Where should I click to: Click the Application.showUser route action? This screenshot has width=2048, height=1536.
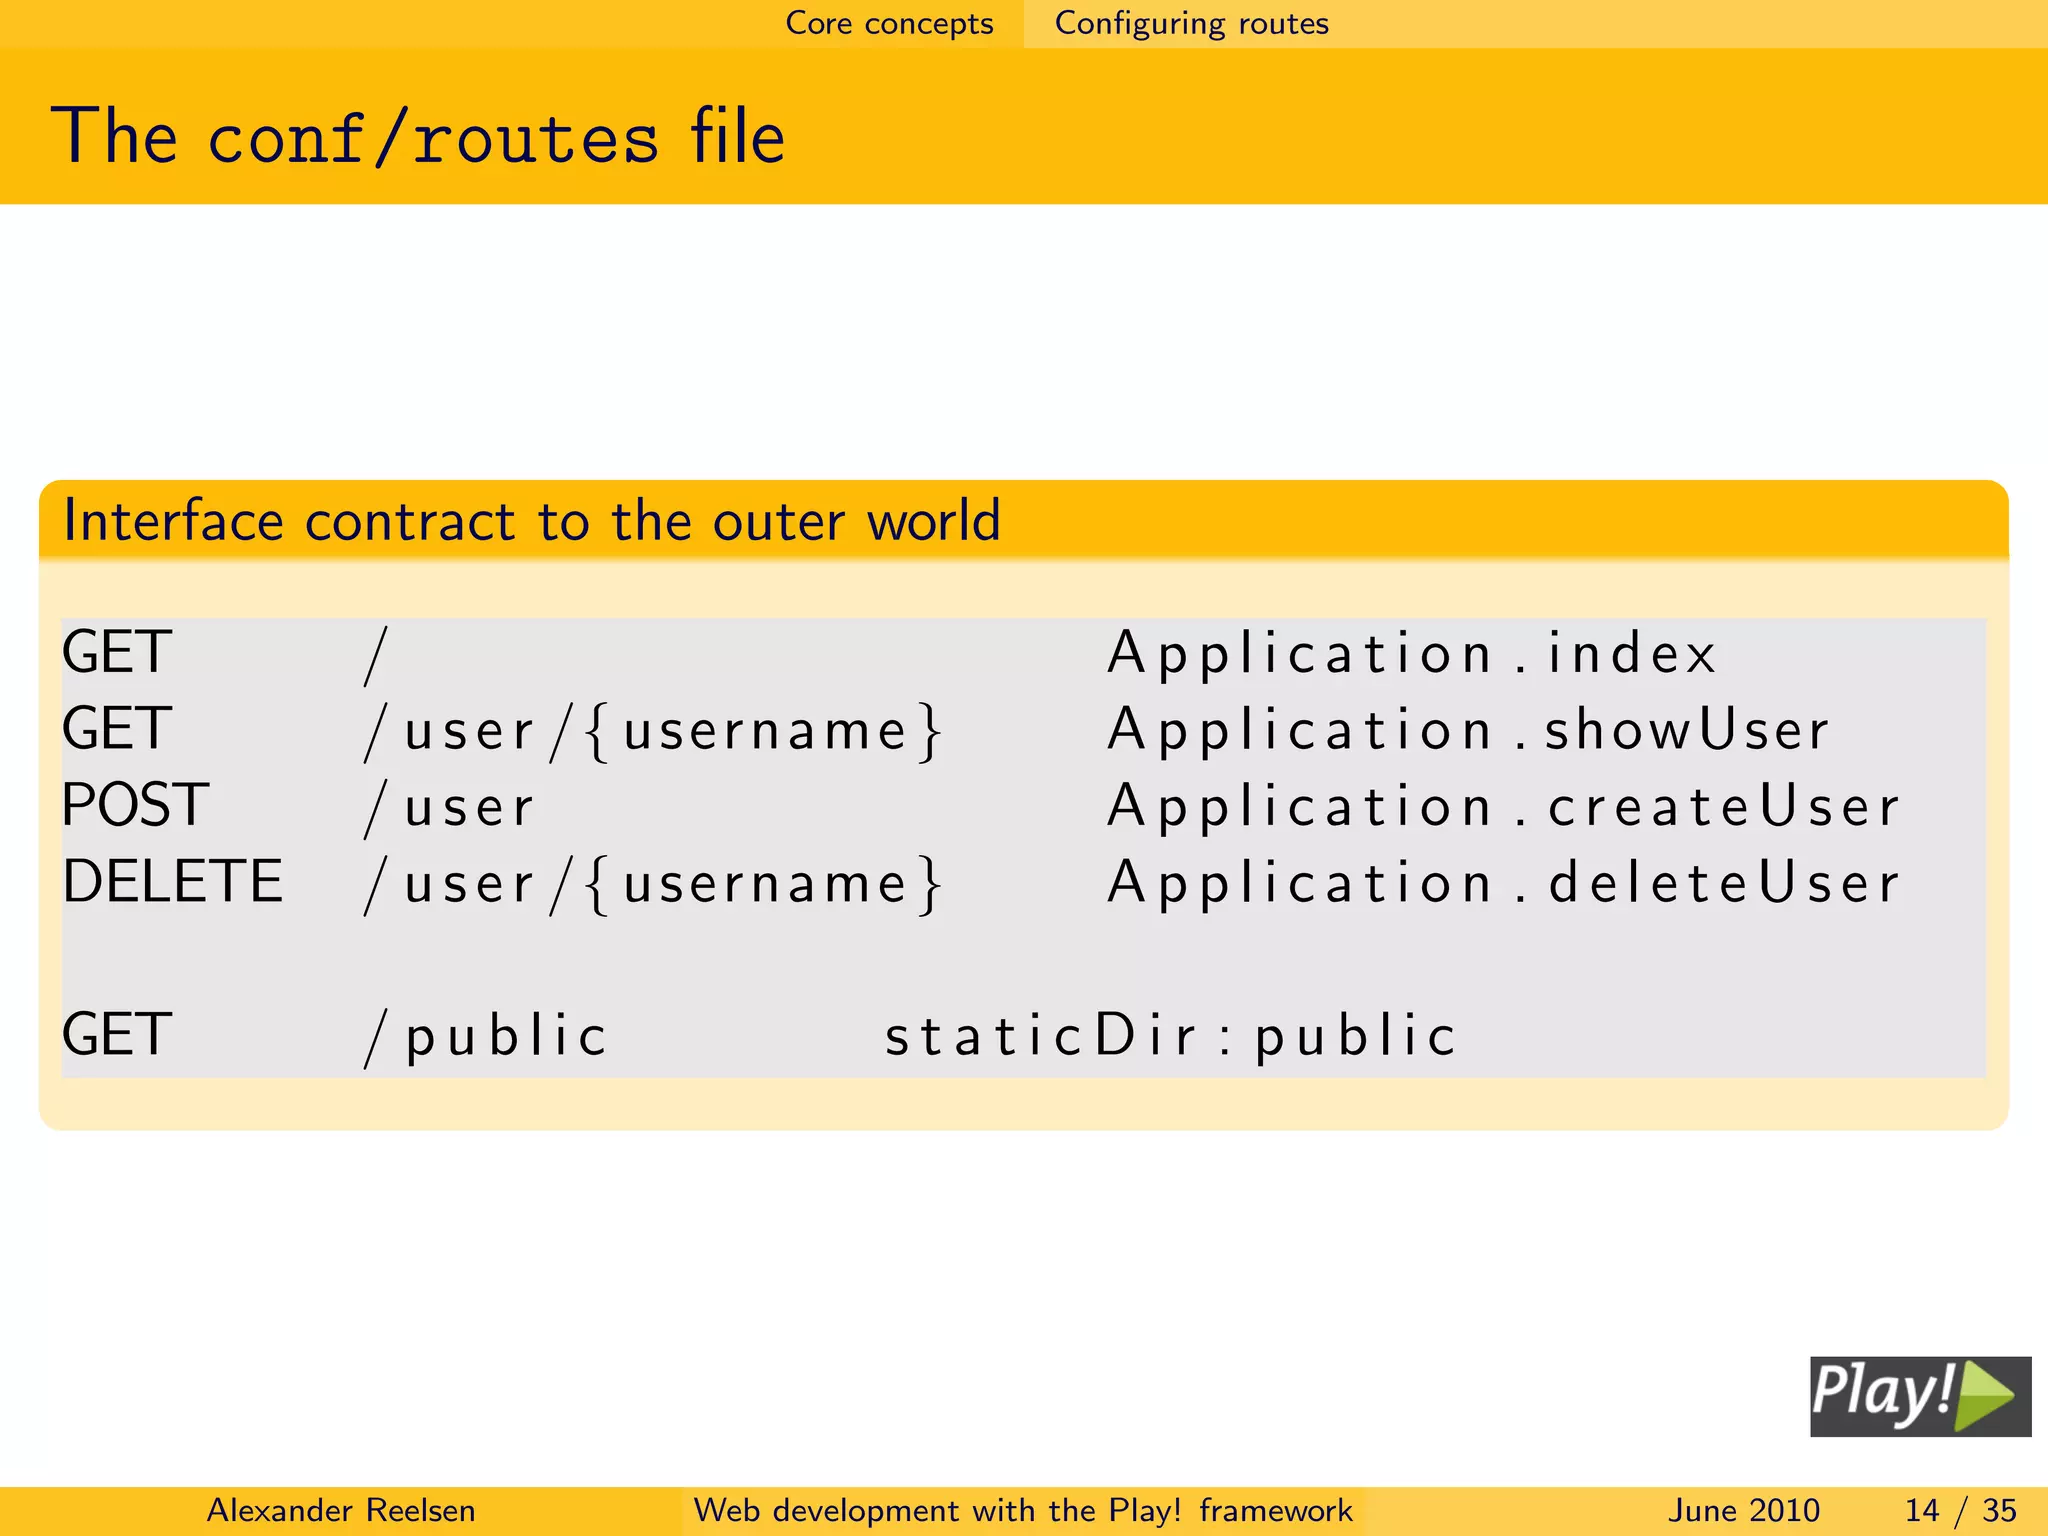click(1468, 730)
